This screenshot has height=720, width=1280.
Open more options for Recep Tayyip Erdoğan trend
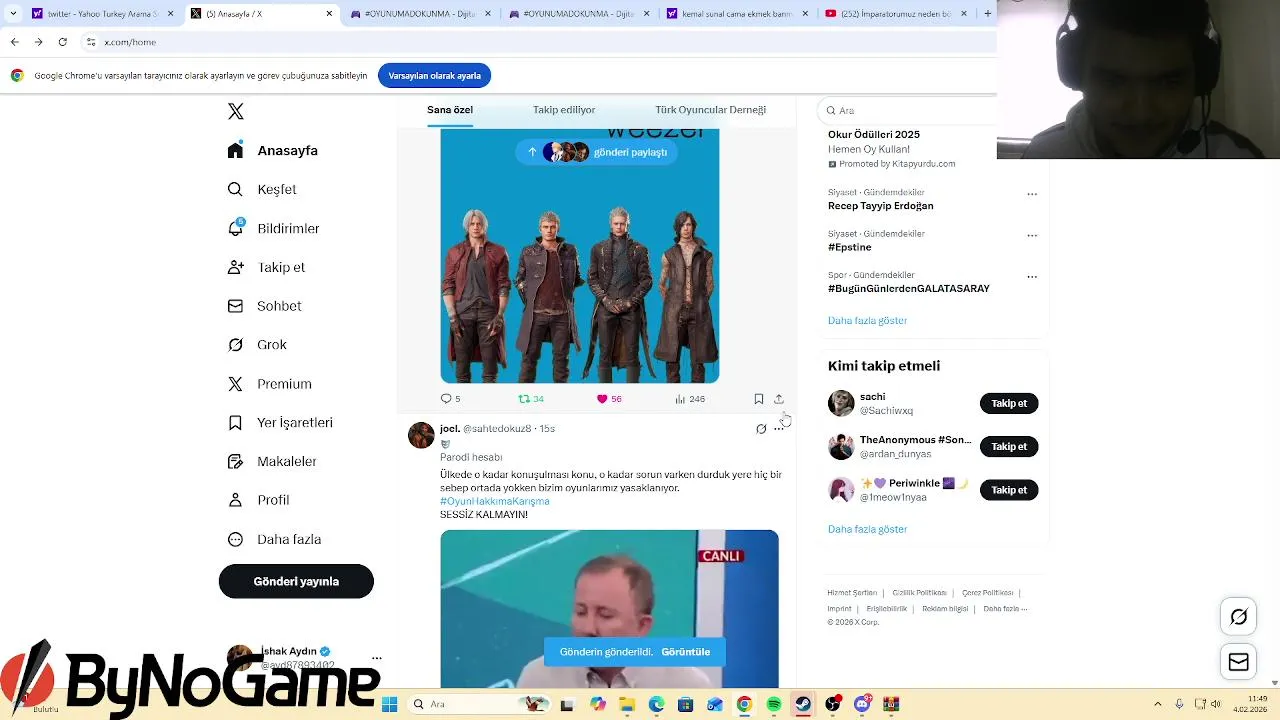point(1032,194)
